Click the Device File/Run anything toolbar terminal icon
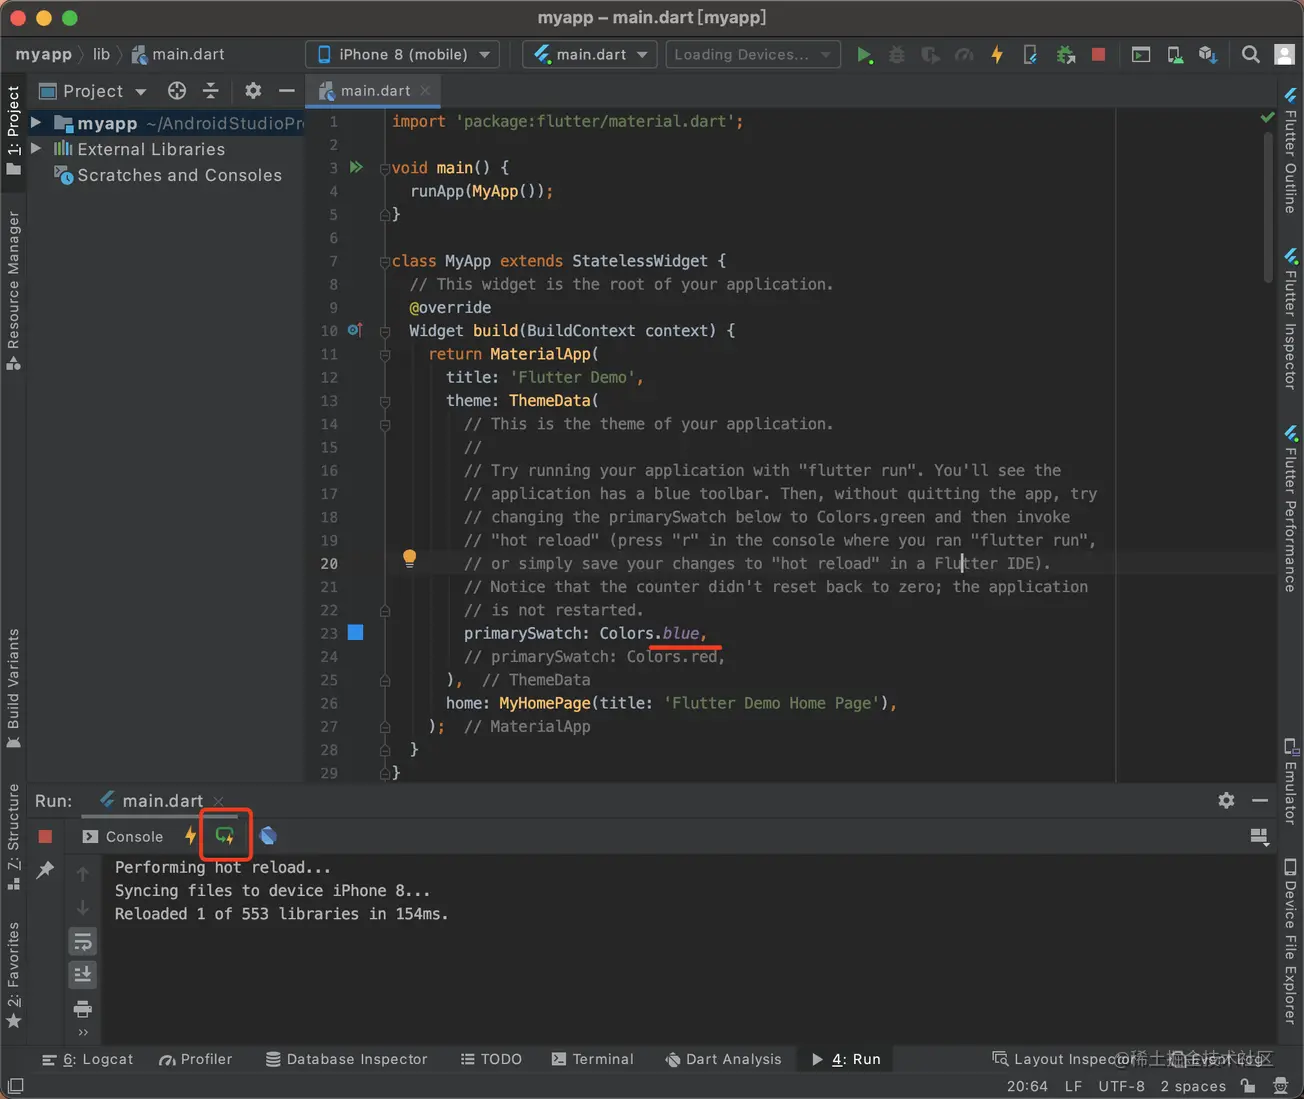Image resolution: width=1304 pixels, height=1099 pixels. [1141, 55]
